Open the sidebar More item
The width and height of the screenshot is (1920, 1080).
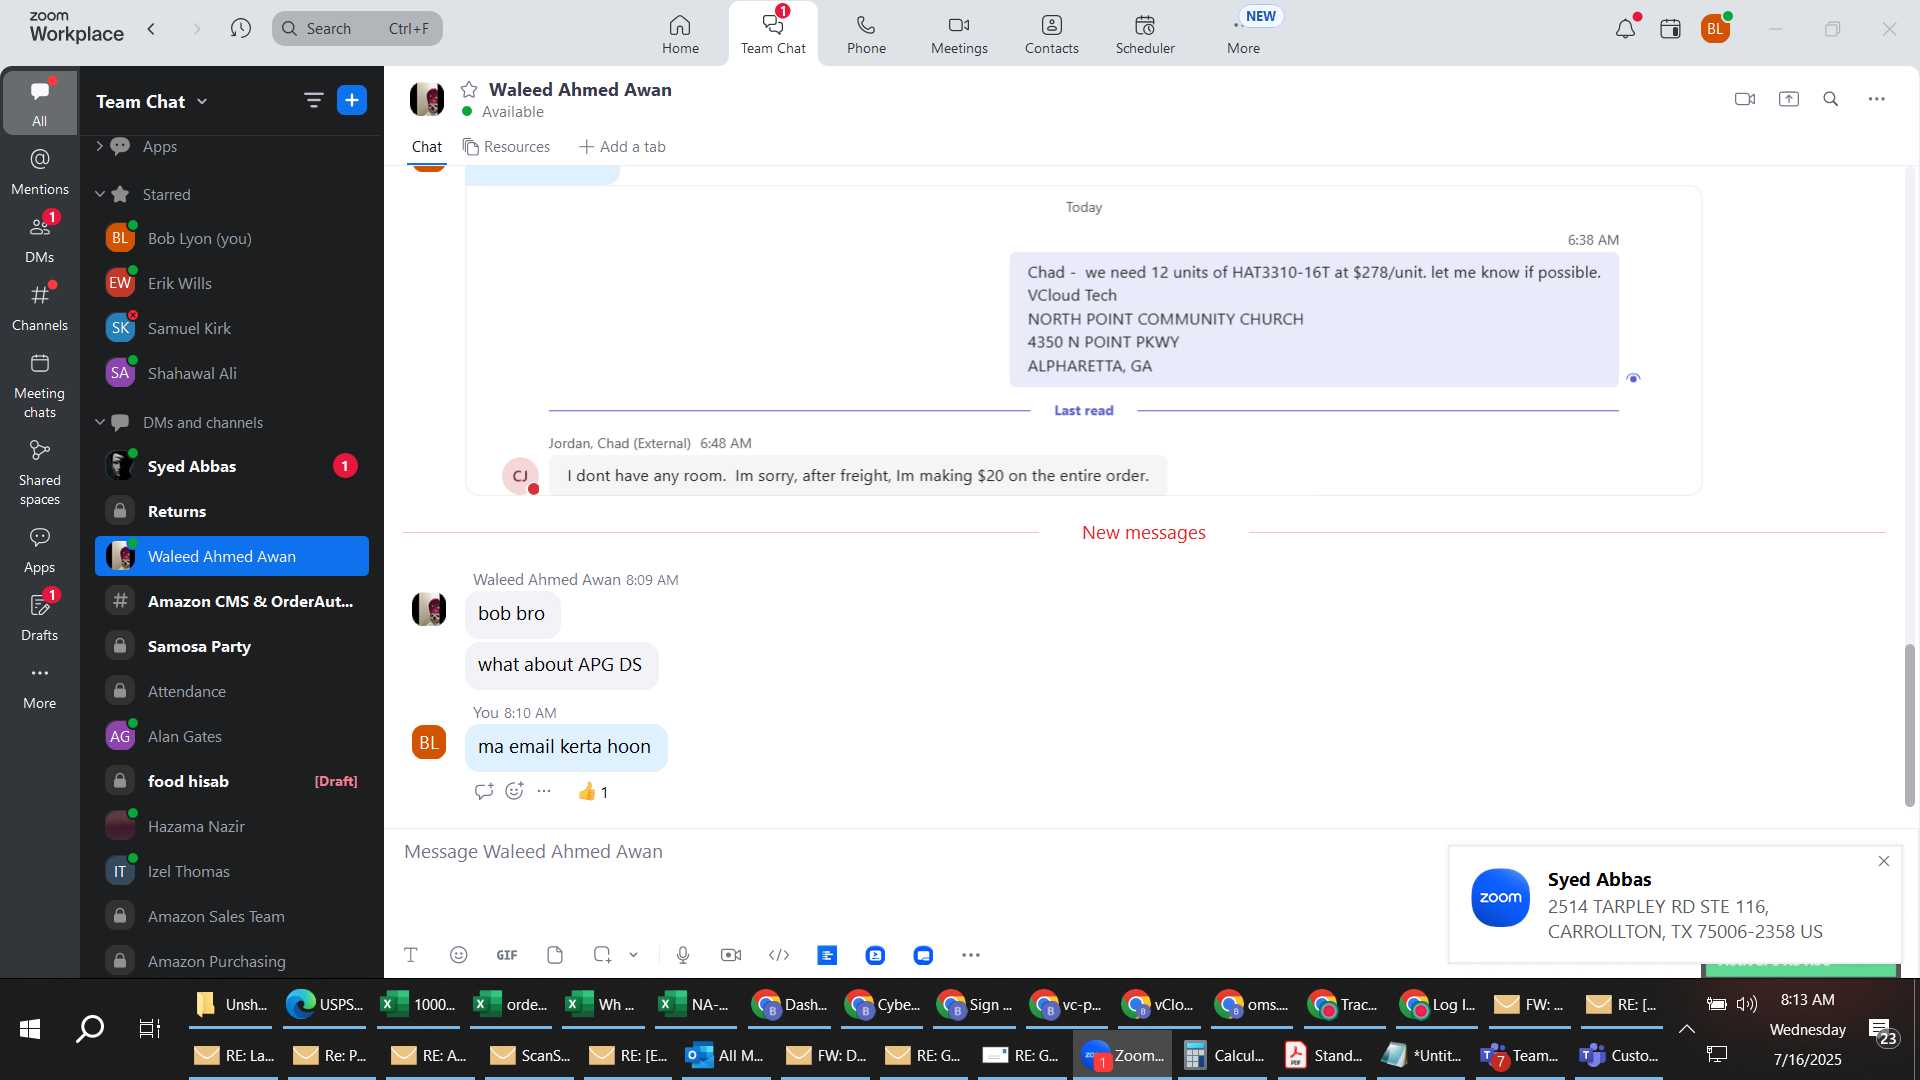pos(40,686)
